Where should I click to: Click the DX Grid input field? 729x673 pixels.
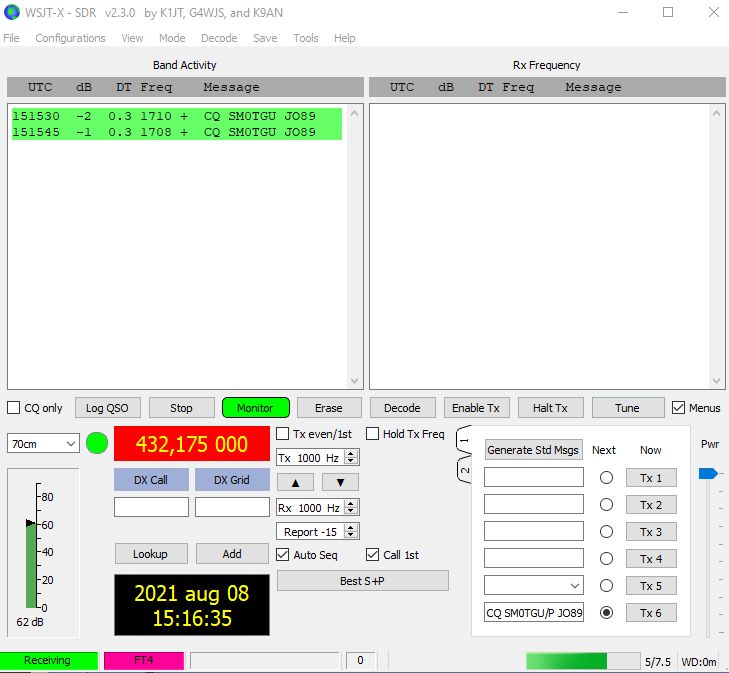click(x=232, y=507)
